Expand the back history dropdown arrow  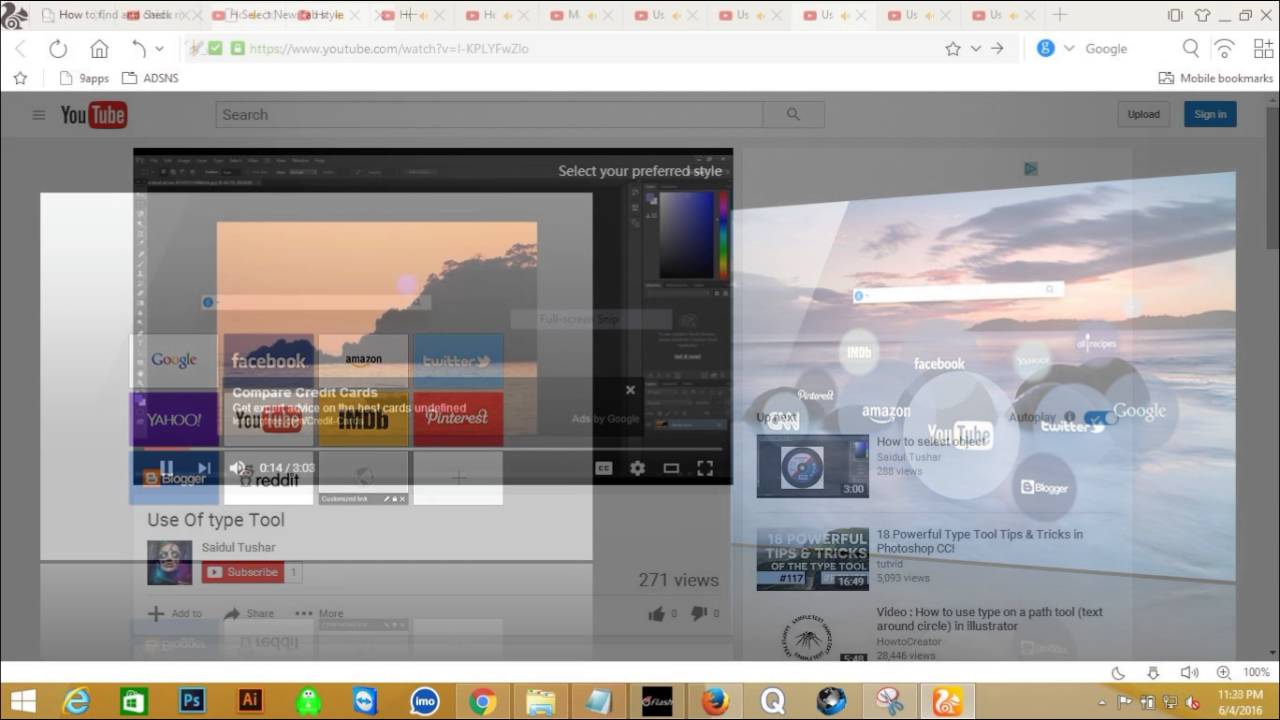tap(159, 49)
